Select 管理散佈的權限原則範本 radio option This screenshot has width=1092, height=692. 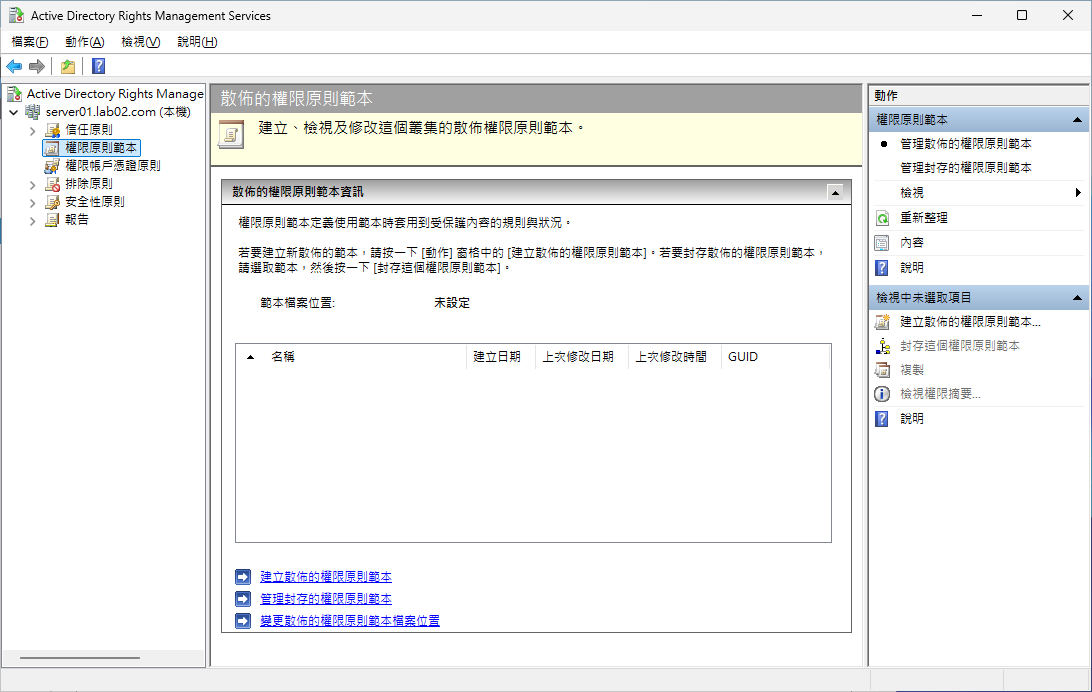click(965, 144)
